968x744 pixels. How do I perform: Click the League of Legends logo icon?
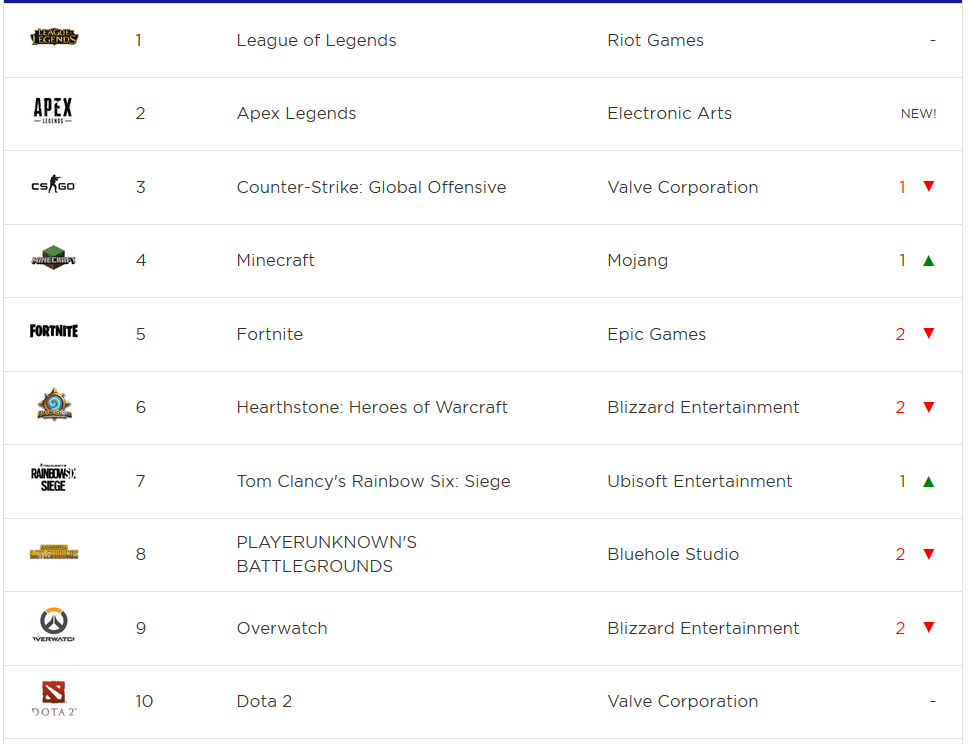[54, 39]
